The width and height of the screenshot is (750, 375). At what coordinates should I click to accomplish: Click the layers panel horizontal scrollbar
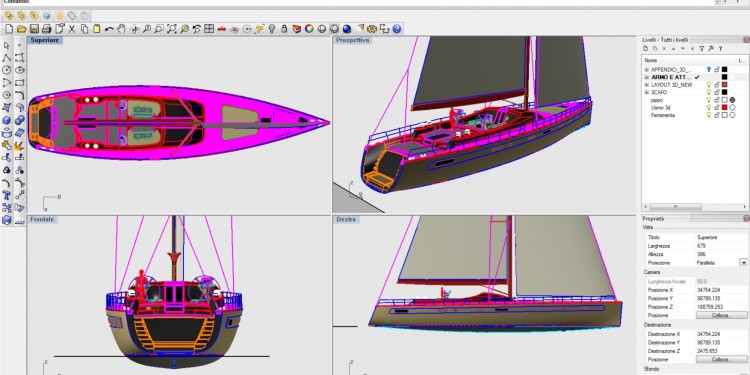pyautogui.click(x=695, y=207)
